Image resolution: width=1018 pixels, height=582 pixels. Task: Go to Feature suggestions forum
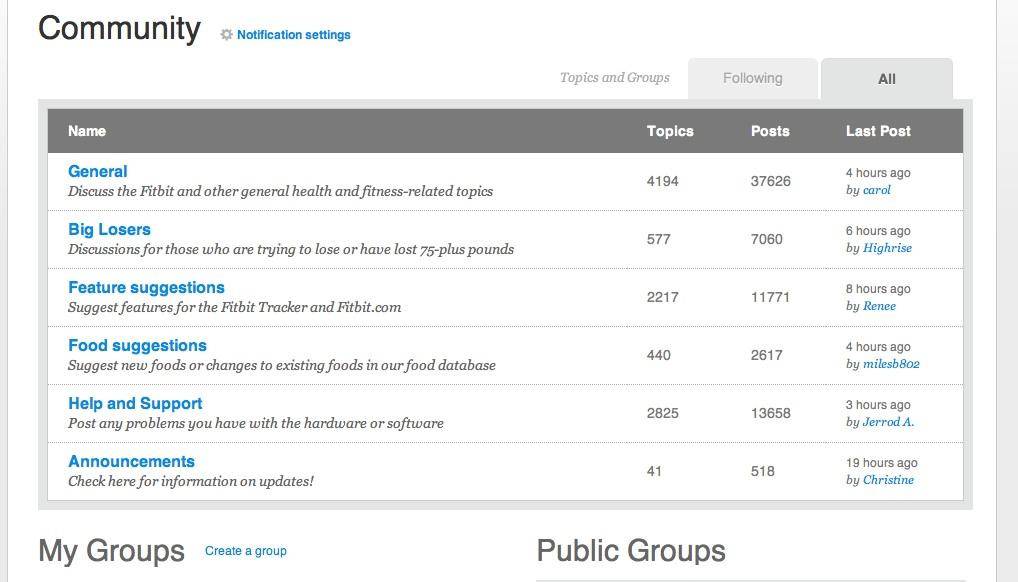[x=146, y=287]
